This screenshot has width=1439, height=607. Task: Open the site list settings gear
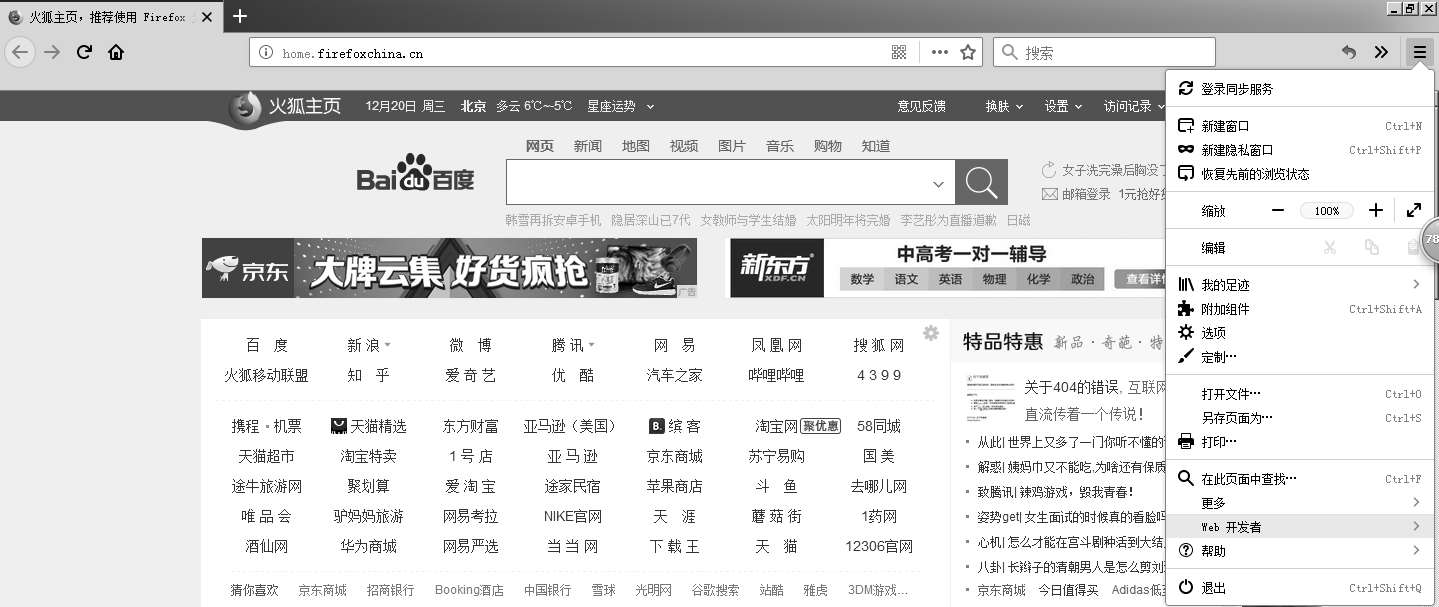point(931,333)
